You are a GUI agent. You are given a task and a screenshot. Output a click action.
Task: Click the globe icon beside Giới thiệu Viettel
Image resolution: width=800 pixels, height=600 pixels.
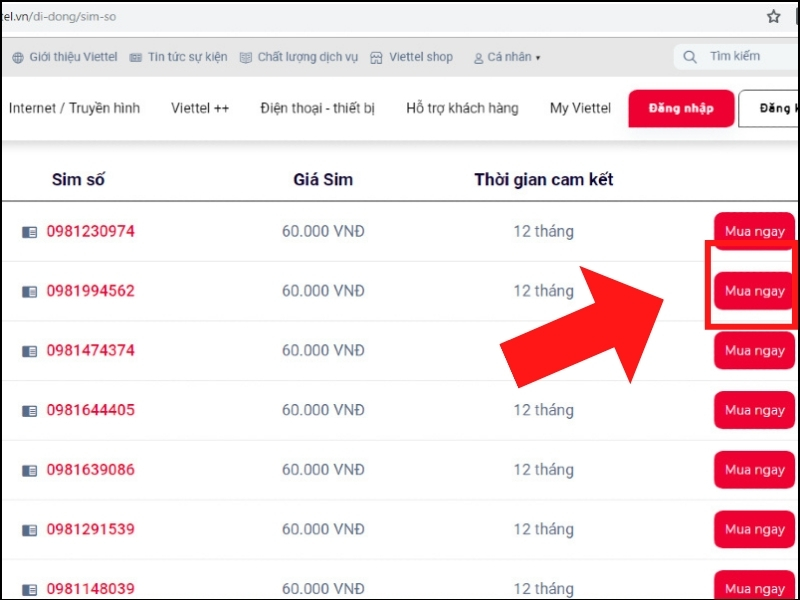pyautogui.click(x=18, y=58)
